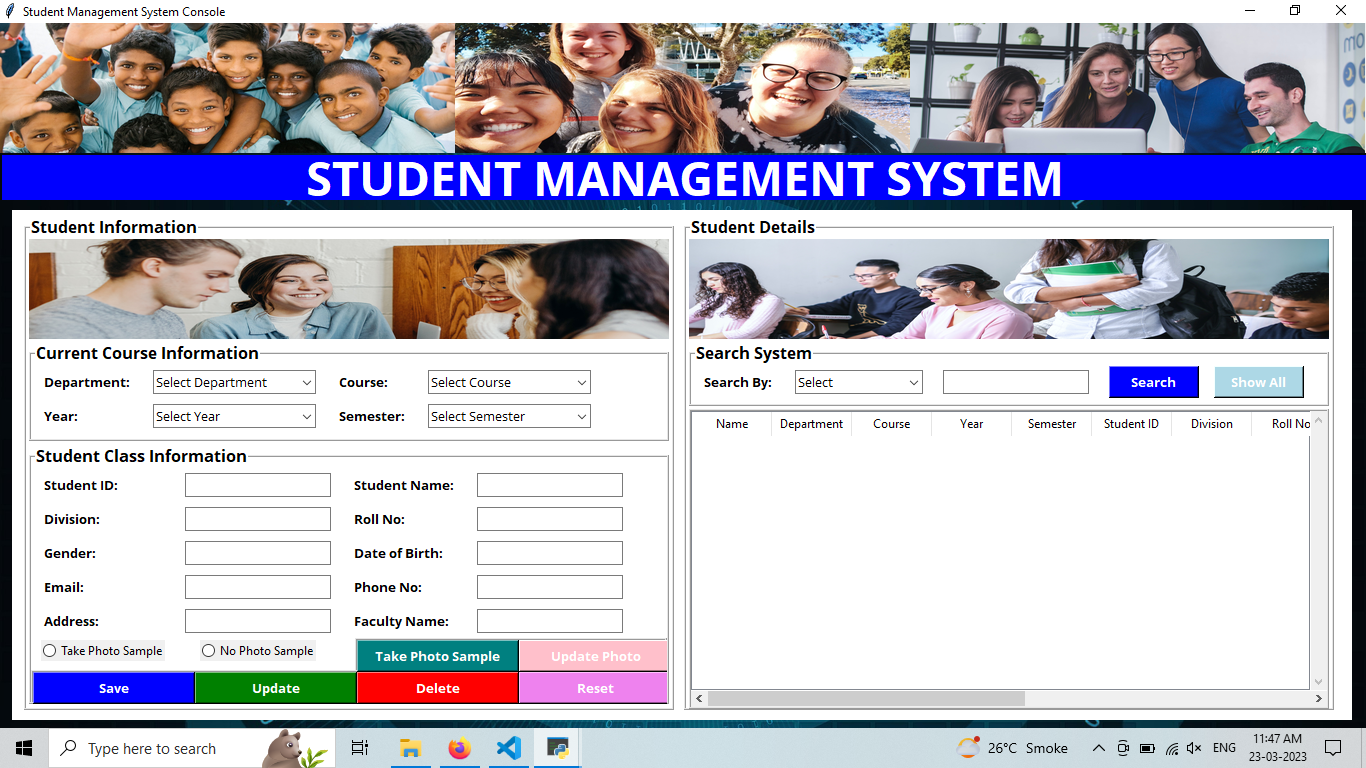Viewport: 1366px width, 768px height.
Task: Click the Department column header
Action: (811, 424)
